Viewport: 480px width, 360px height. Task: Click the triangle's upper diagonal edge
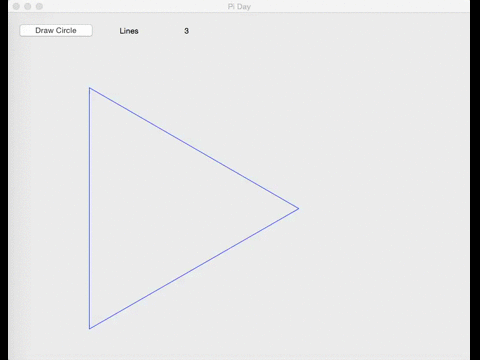(194, 148)
